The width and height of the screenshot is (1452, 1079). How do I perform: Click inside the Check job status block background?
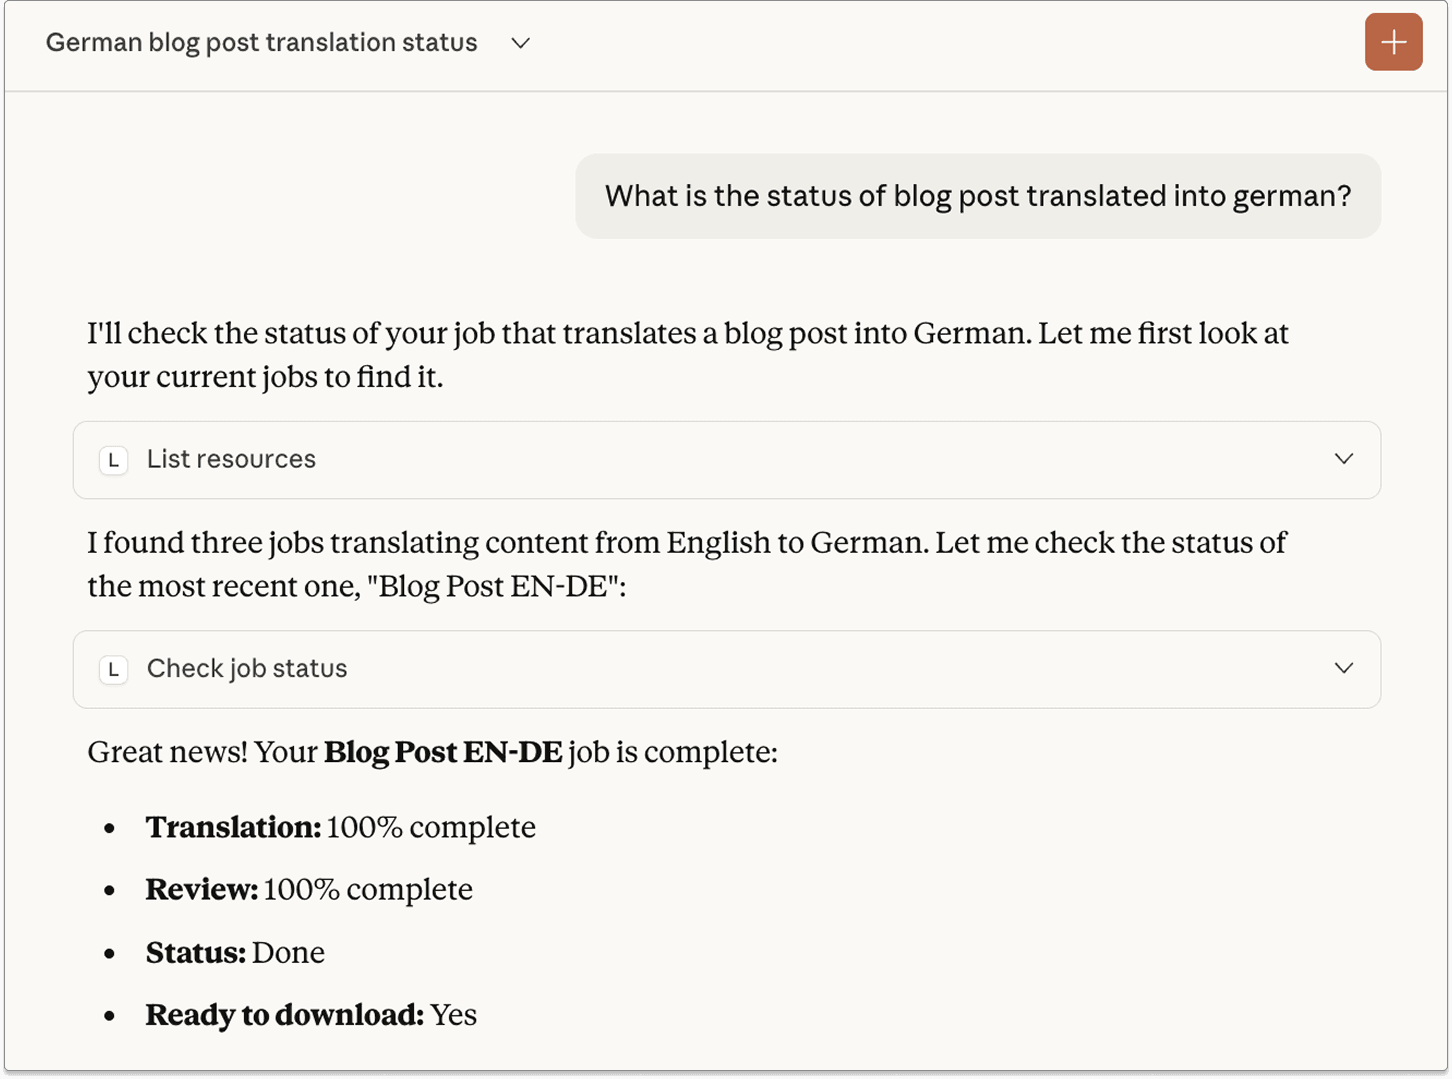[800, 668]
